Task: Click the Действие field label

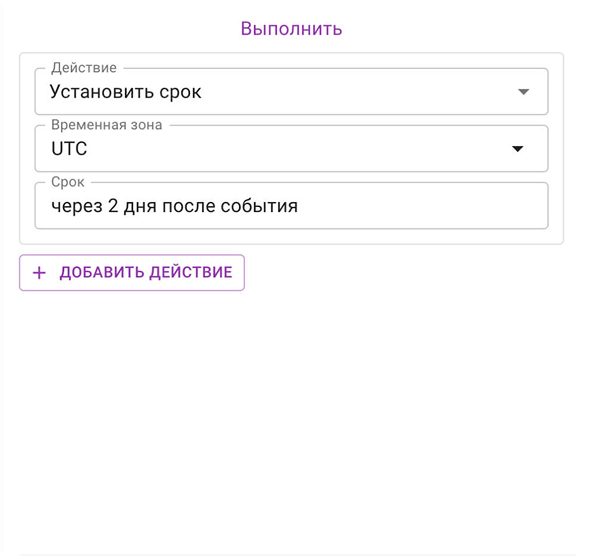Action: point(84,68)
